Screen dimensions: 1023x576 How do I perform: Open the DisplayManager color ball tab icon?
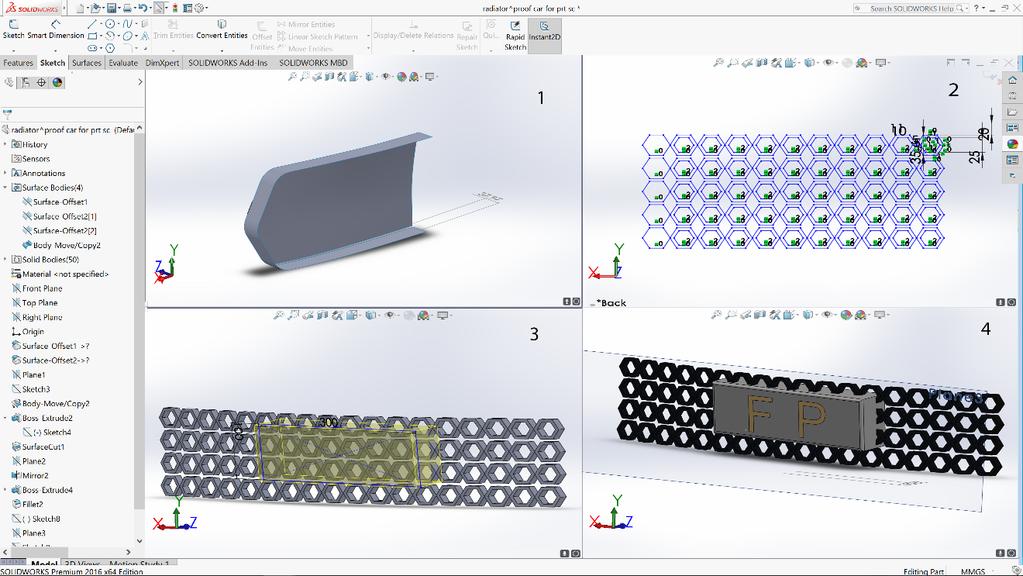(x=57, y=82)
